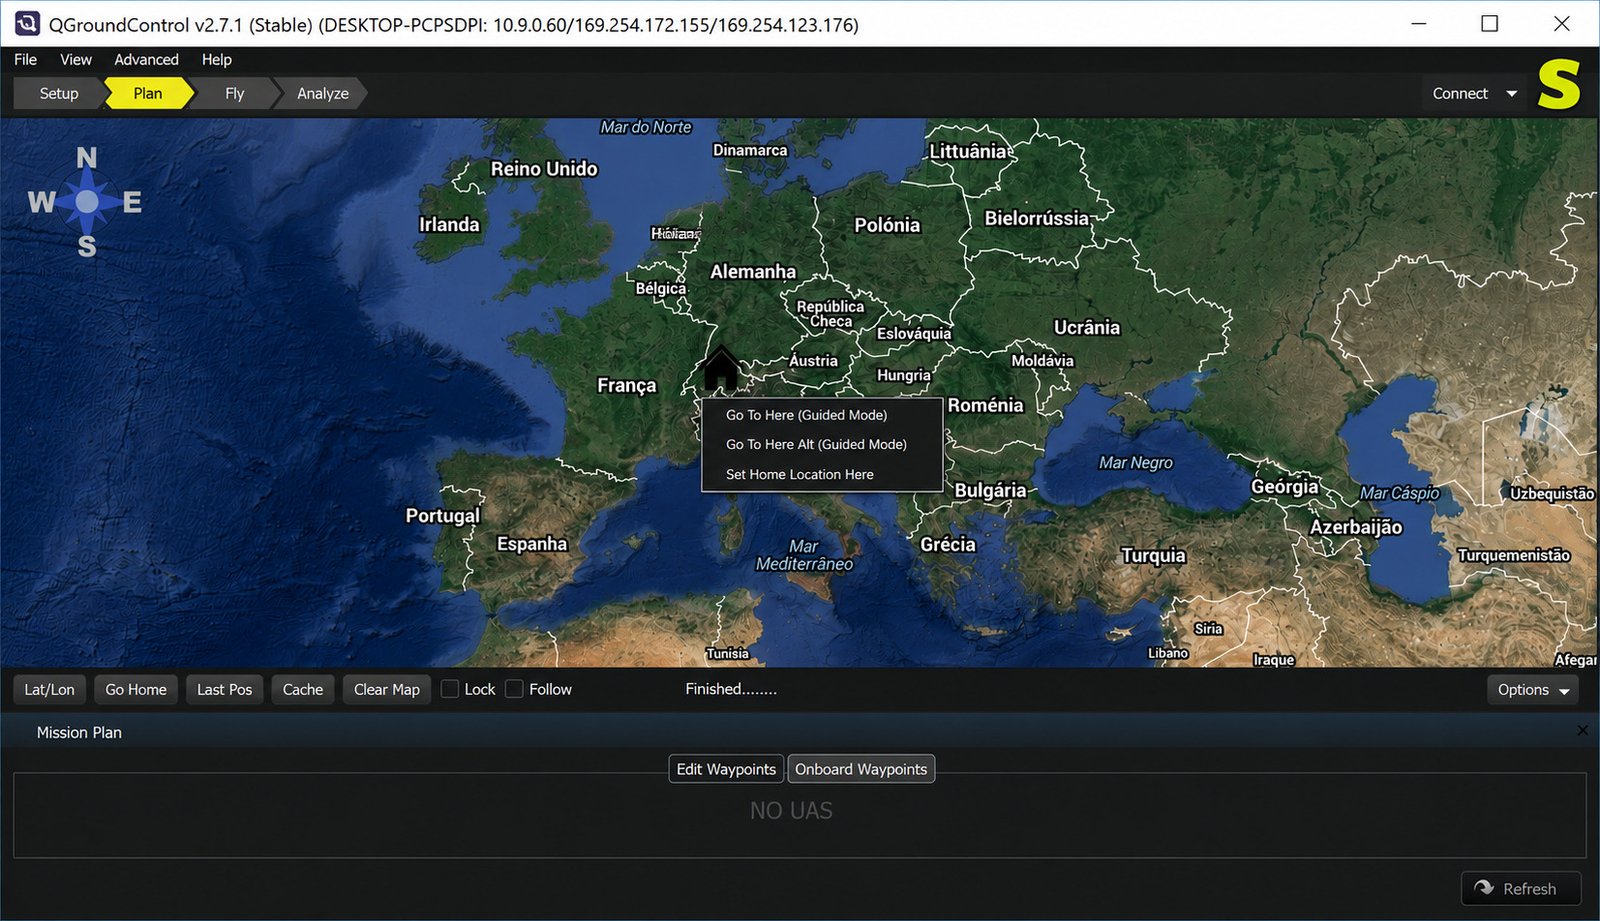The width and height of the screenshot is (1600, 921).
Task: Click the NO UAS placeholder text
Action: pyautogui.click(x=791, y=811)
